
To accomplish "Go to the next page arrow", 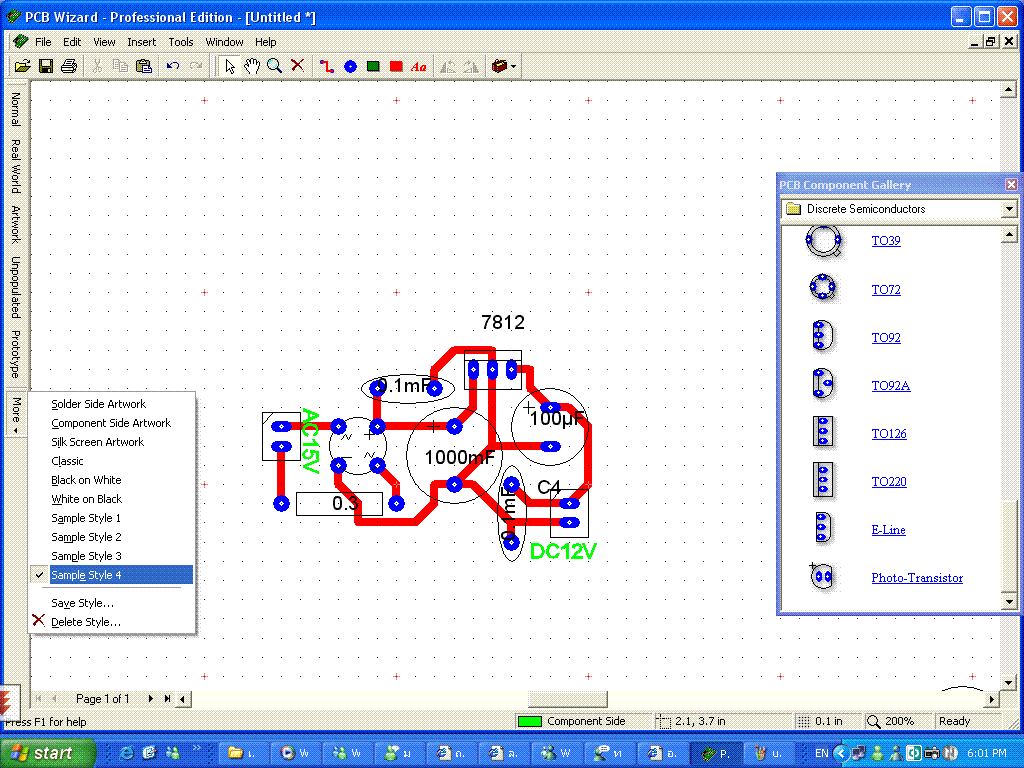I will point(151,699).
